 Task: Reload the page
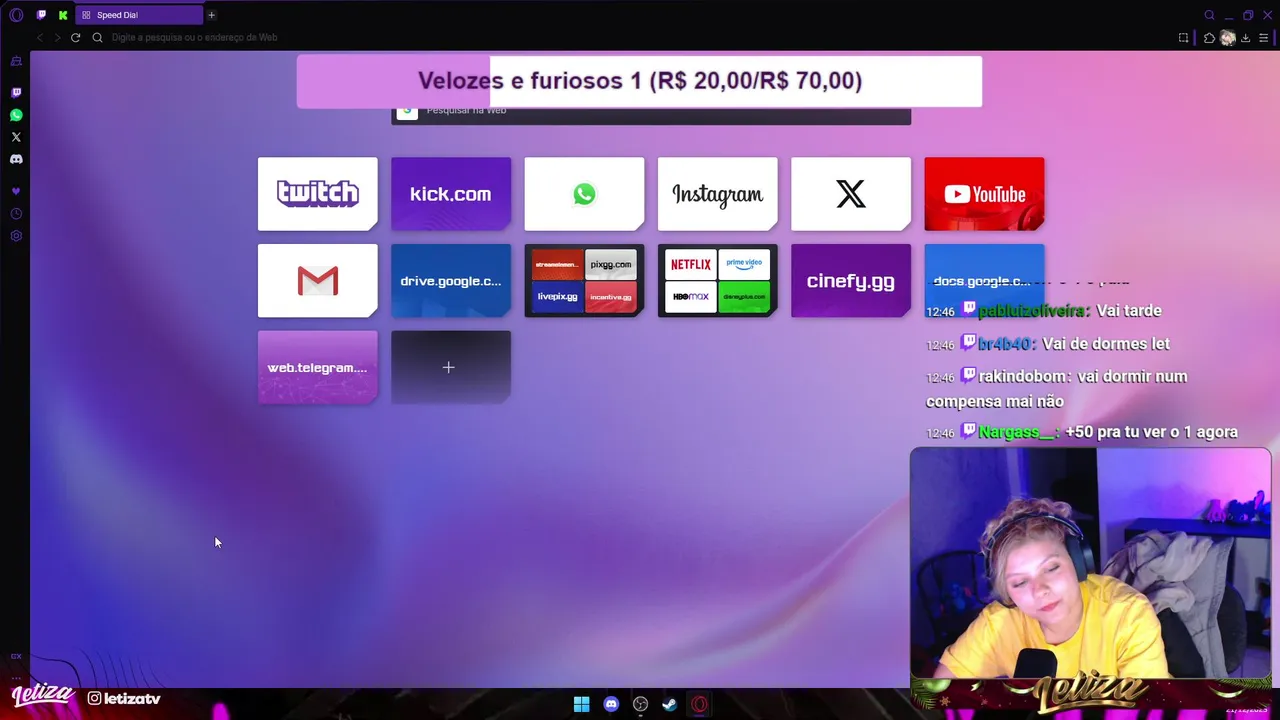click(75, 37)
